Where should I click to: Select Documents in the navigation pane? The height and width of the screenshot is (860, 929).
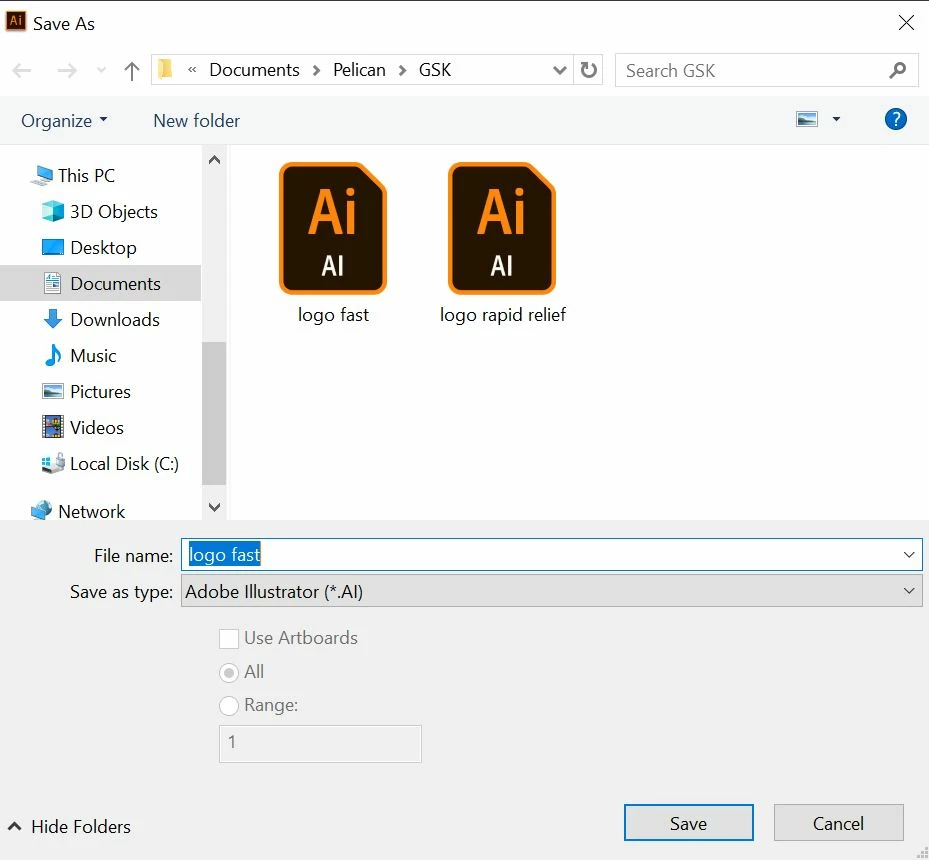(x=101, y=283)
